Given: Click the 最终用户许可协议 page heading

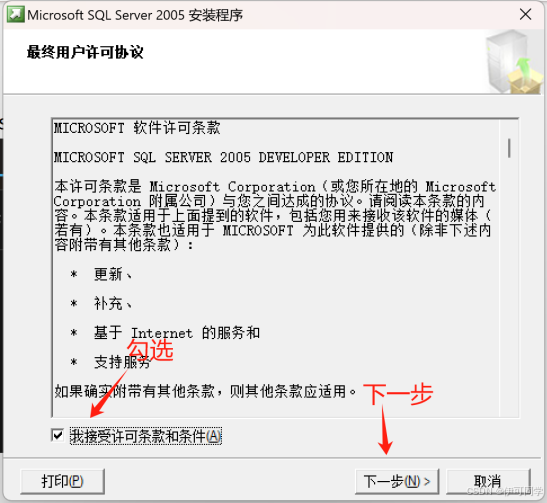Looking at the screenshot, I should tap(85, 52).
